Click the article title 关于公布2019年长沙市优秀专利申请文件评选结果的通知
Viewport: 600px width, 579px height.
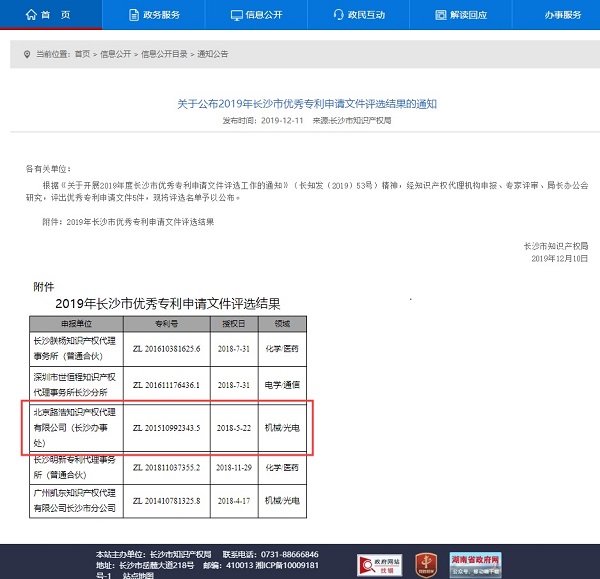click(x=307, y=104)
